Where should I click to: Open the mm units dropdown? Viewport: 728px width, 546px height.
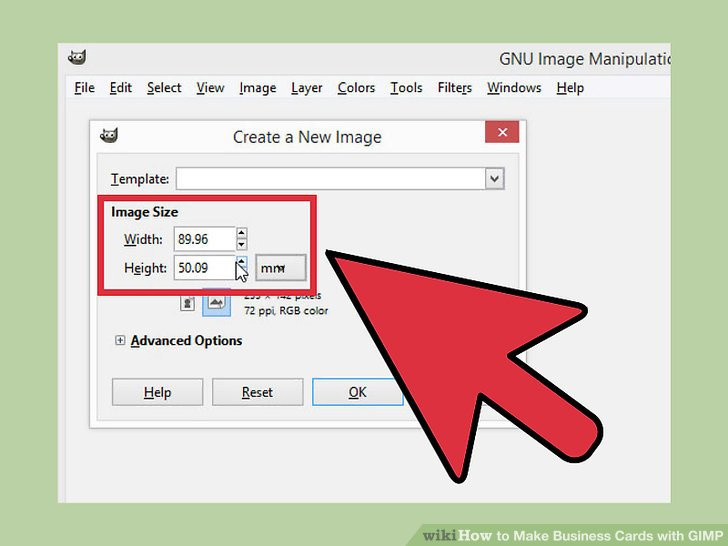[x=280, y=268]
